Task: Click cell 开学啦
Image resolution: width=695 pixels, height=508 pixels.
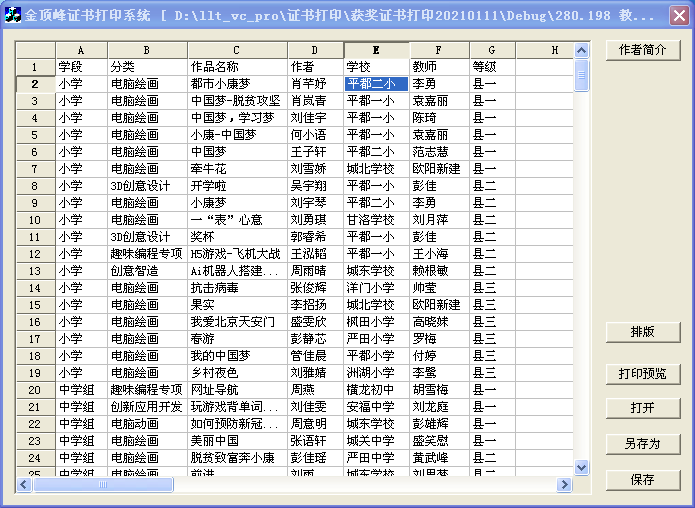Action: coord(238,186)
